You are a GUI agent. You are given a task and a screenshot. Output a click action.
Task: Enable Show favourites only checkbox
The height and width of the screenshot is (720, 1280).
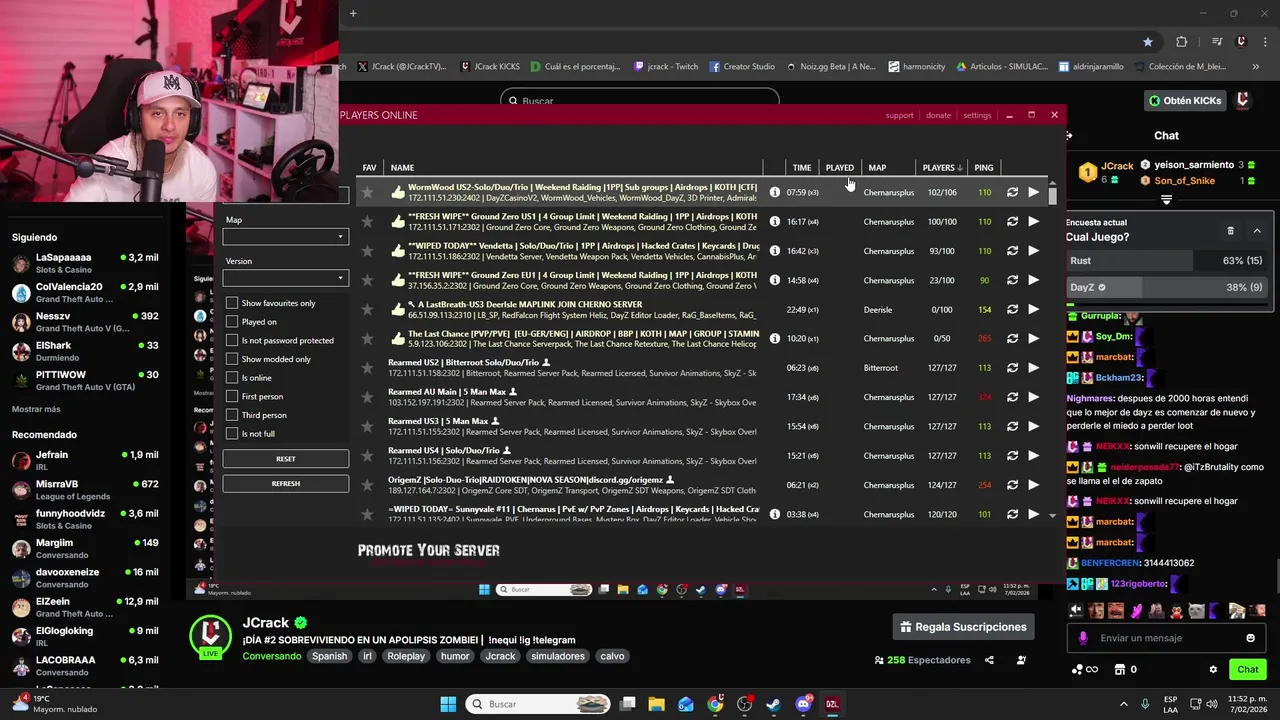[x=232, y=303]
